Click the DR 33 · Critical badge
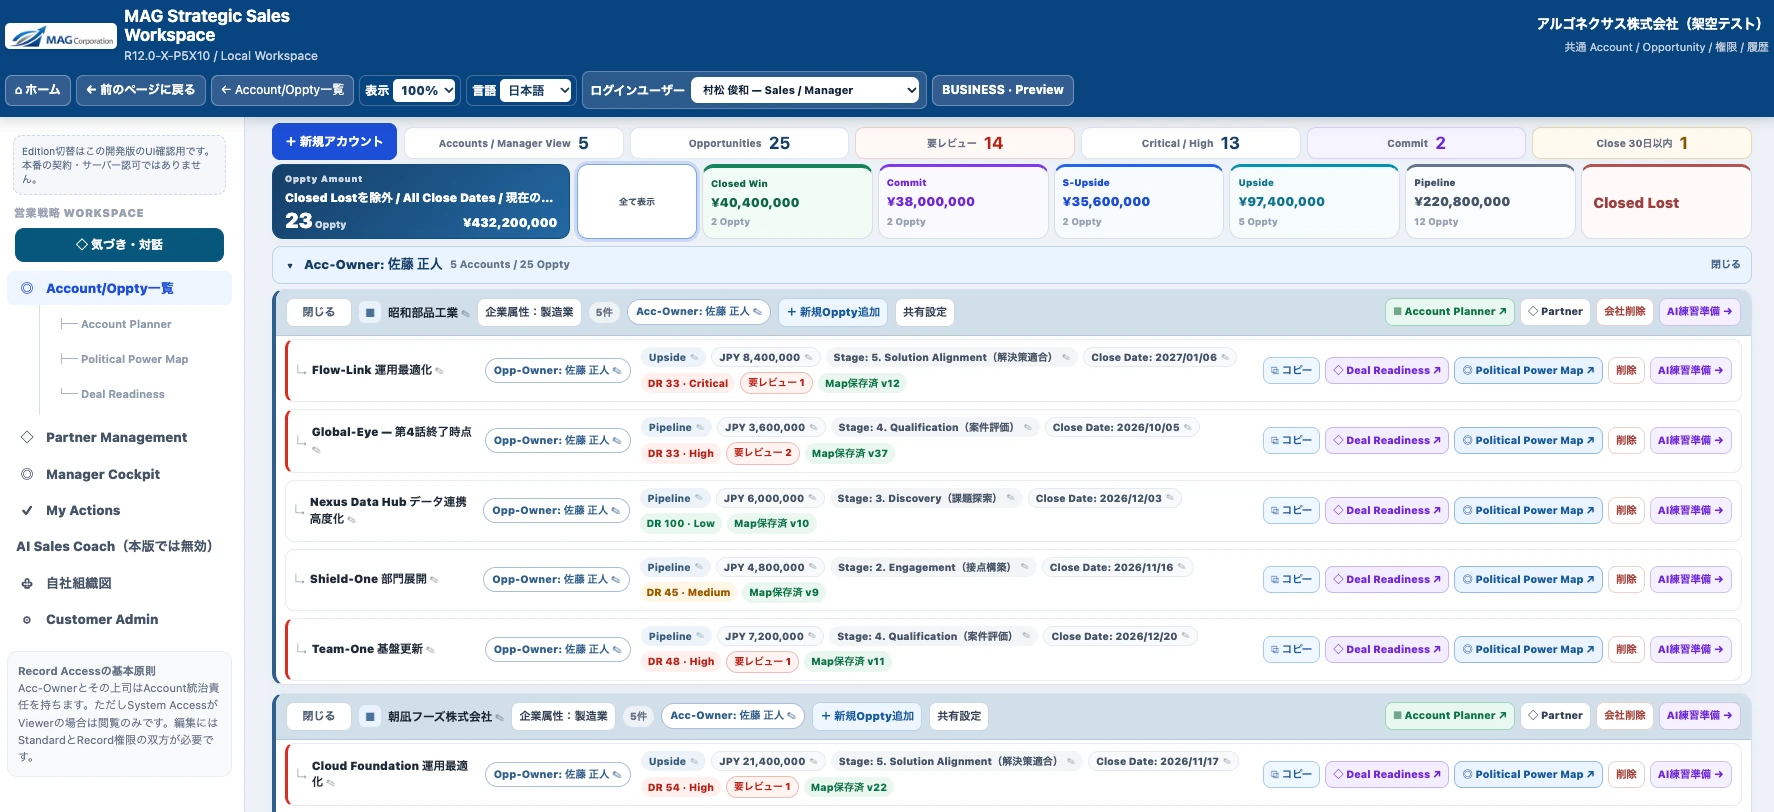1774x812 pixels. pyautogui.click(x=688, y=383)
